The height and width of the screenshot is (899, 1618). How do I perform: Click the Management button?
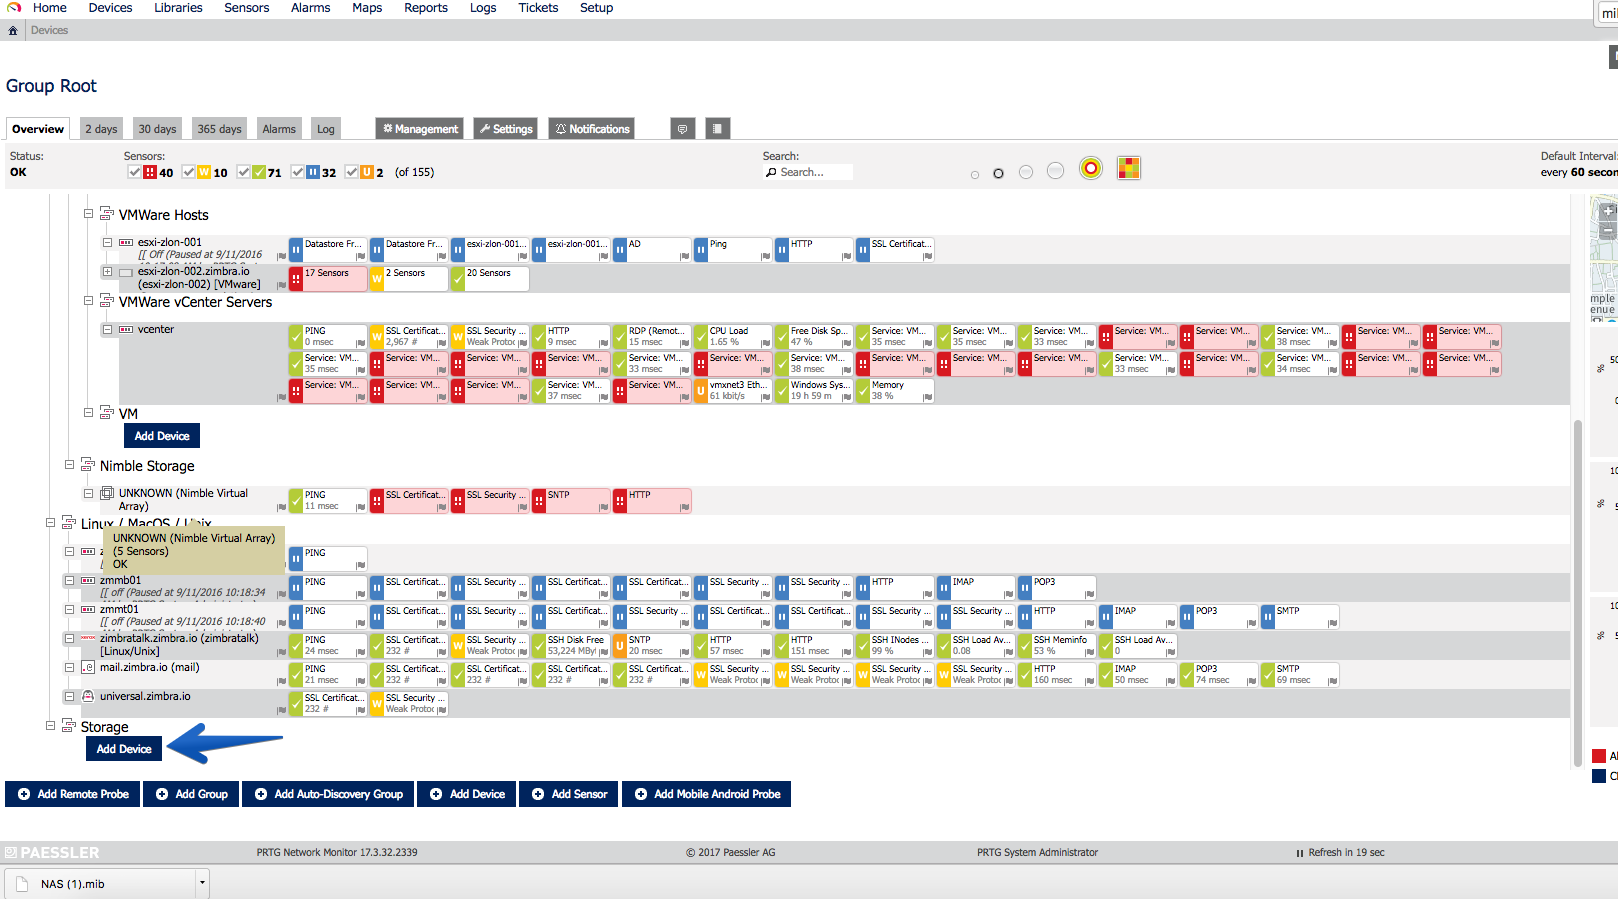tap(420, 129)
